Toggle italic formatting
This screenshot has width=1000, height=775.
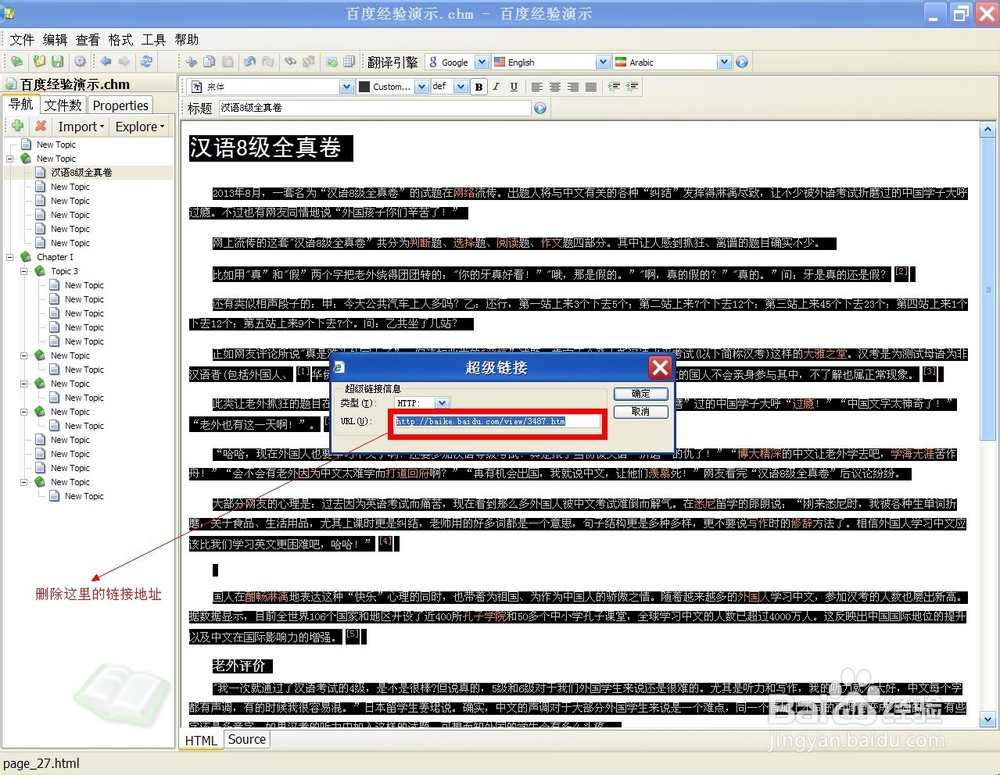[x=496, y=87]
